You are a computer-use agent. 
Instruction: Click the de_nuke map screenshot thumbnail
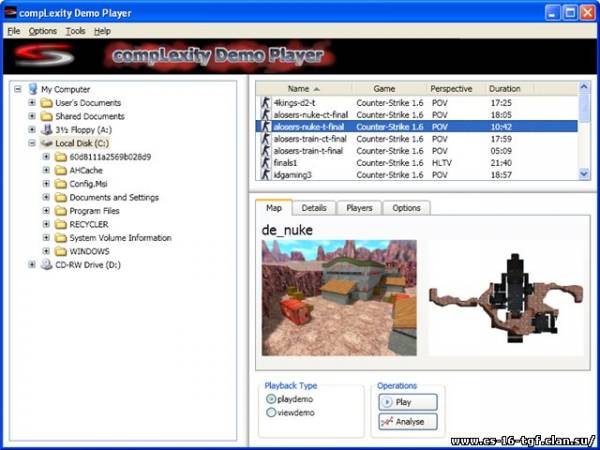point(339,298)
